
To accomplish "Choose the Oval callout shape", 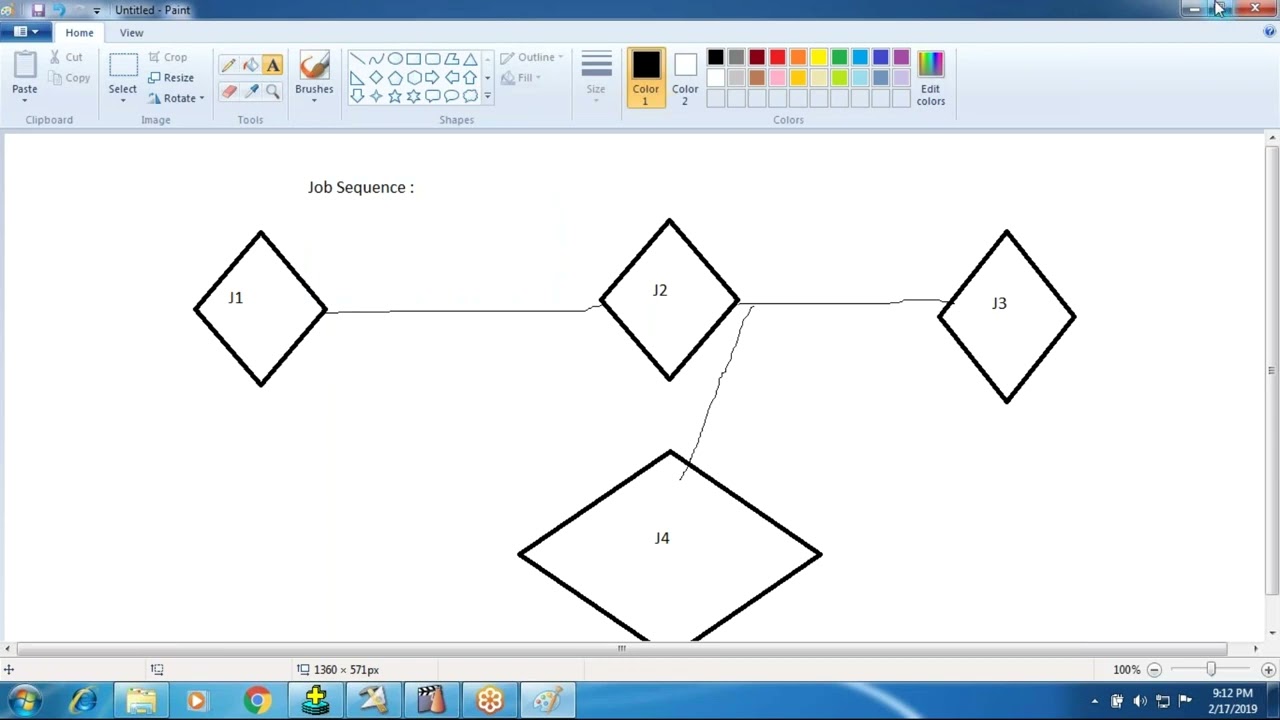I will coord(451,96).
